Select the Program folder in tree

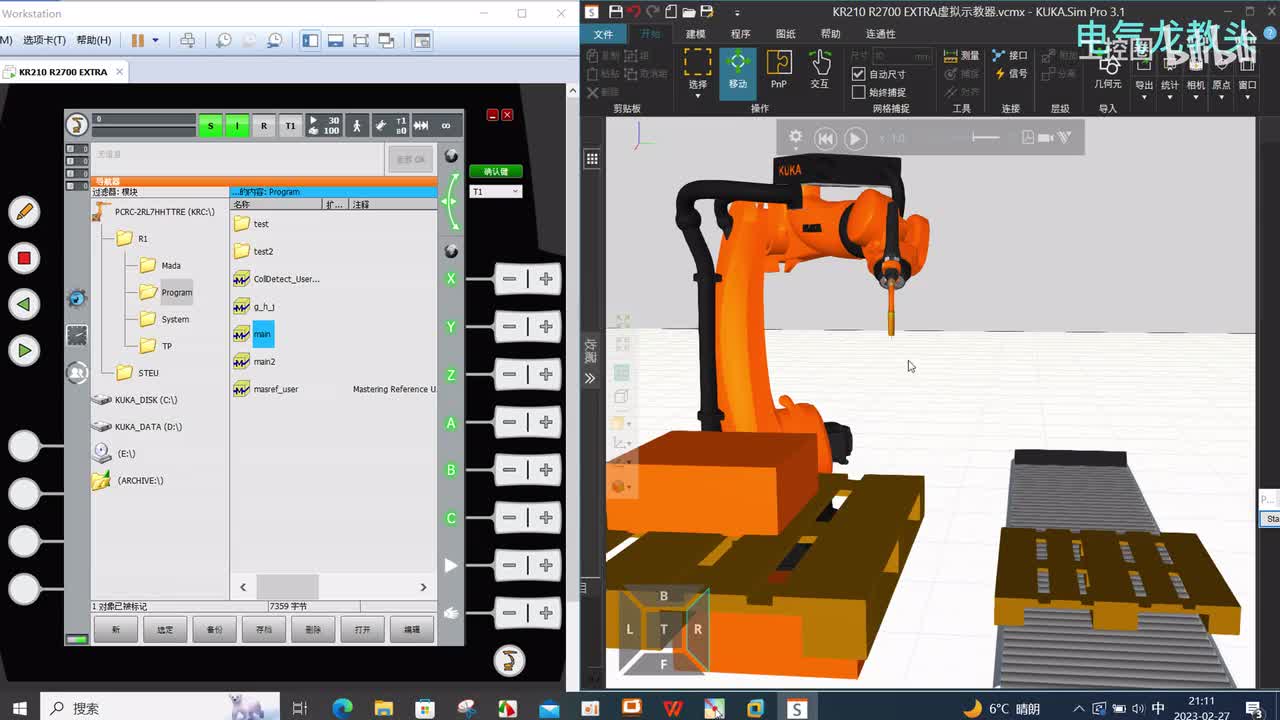[x=176, y=293]
